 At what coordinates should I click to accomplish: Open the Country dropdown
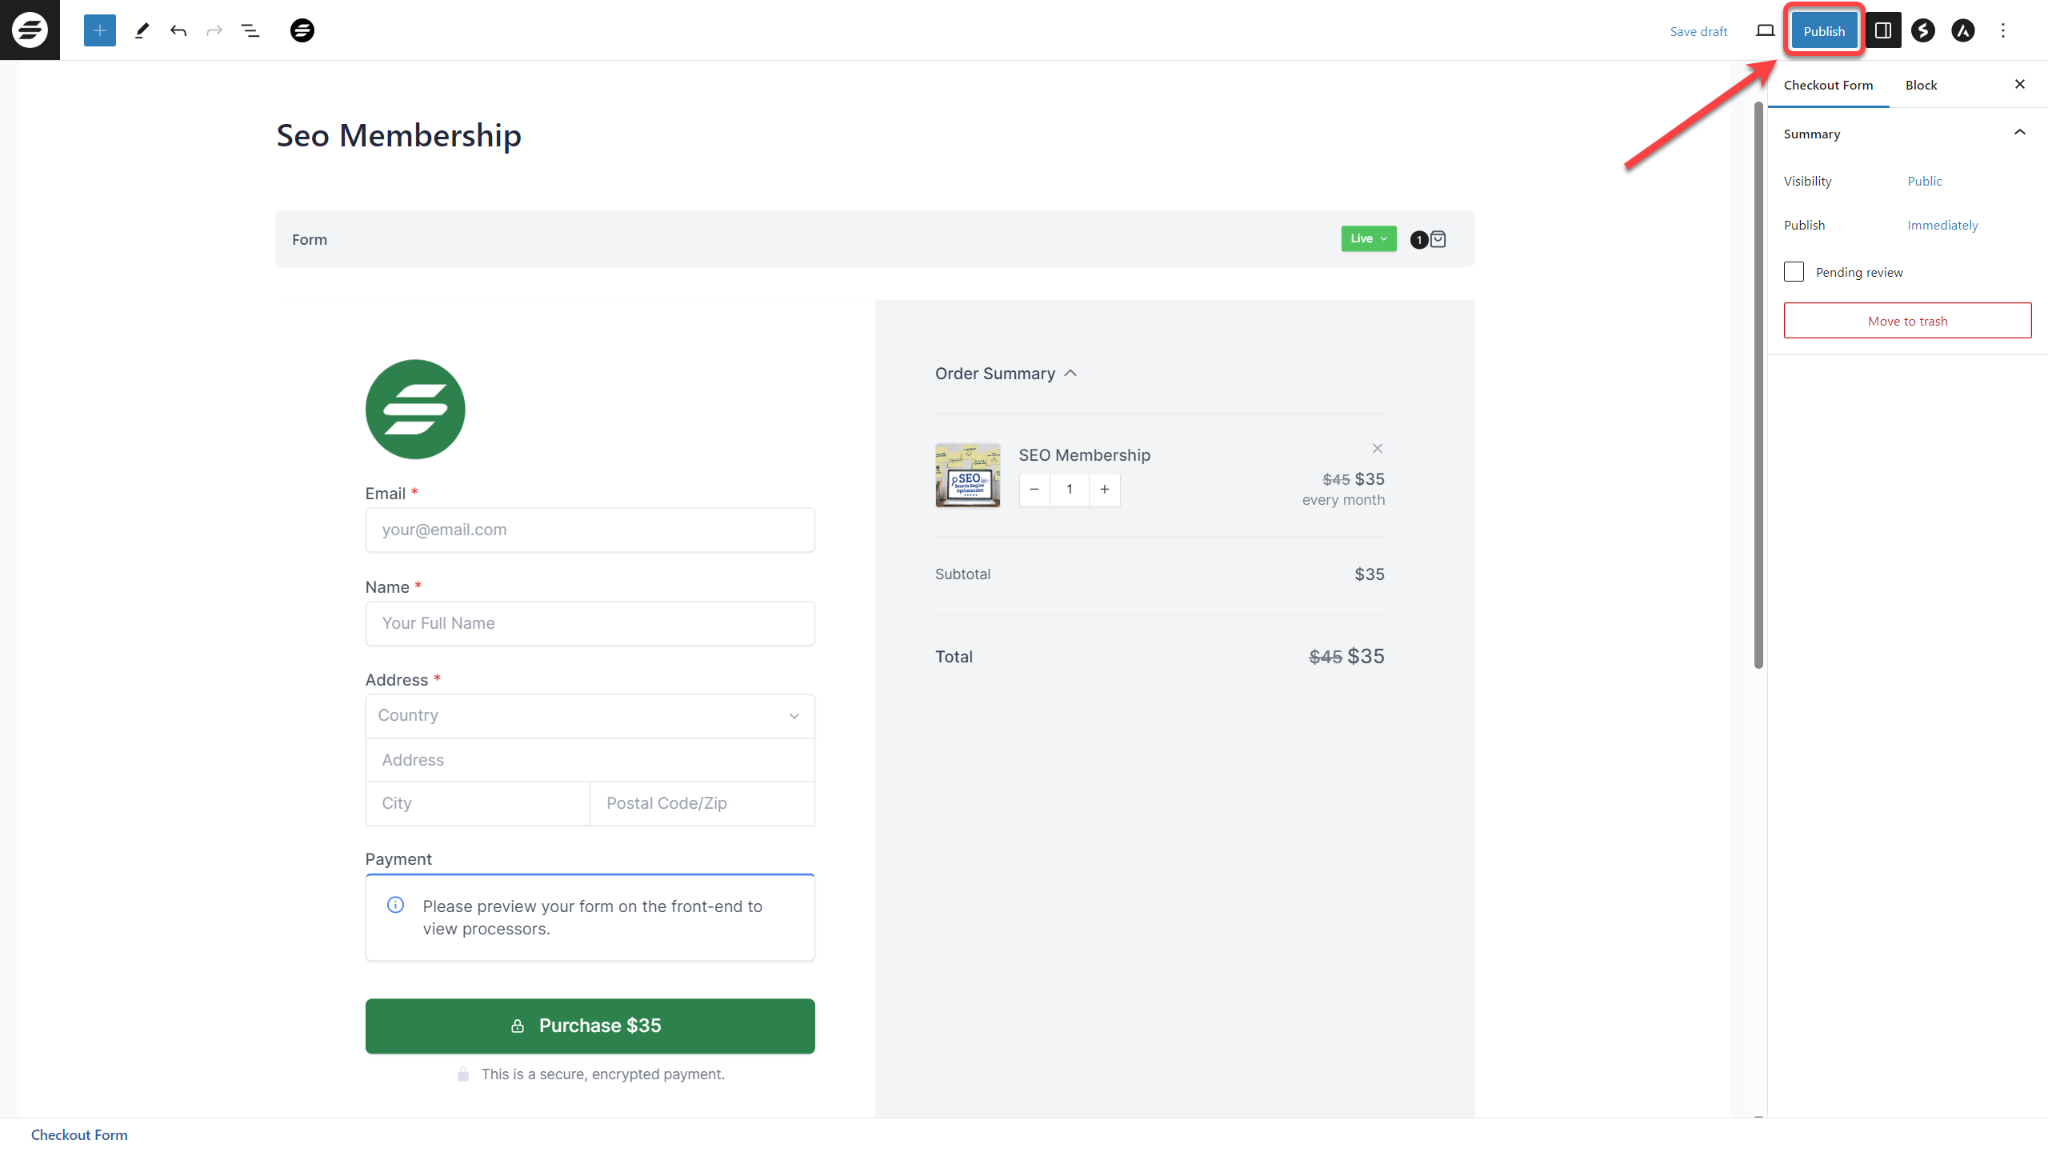[x=589, y=715]
